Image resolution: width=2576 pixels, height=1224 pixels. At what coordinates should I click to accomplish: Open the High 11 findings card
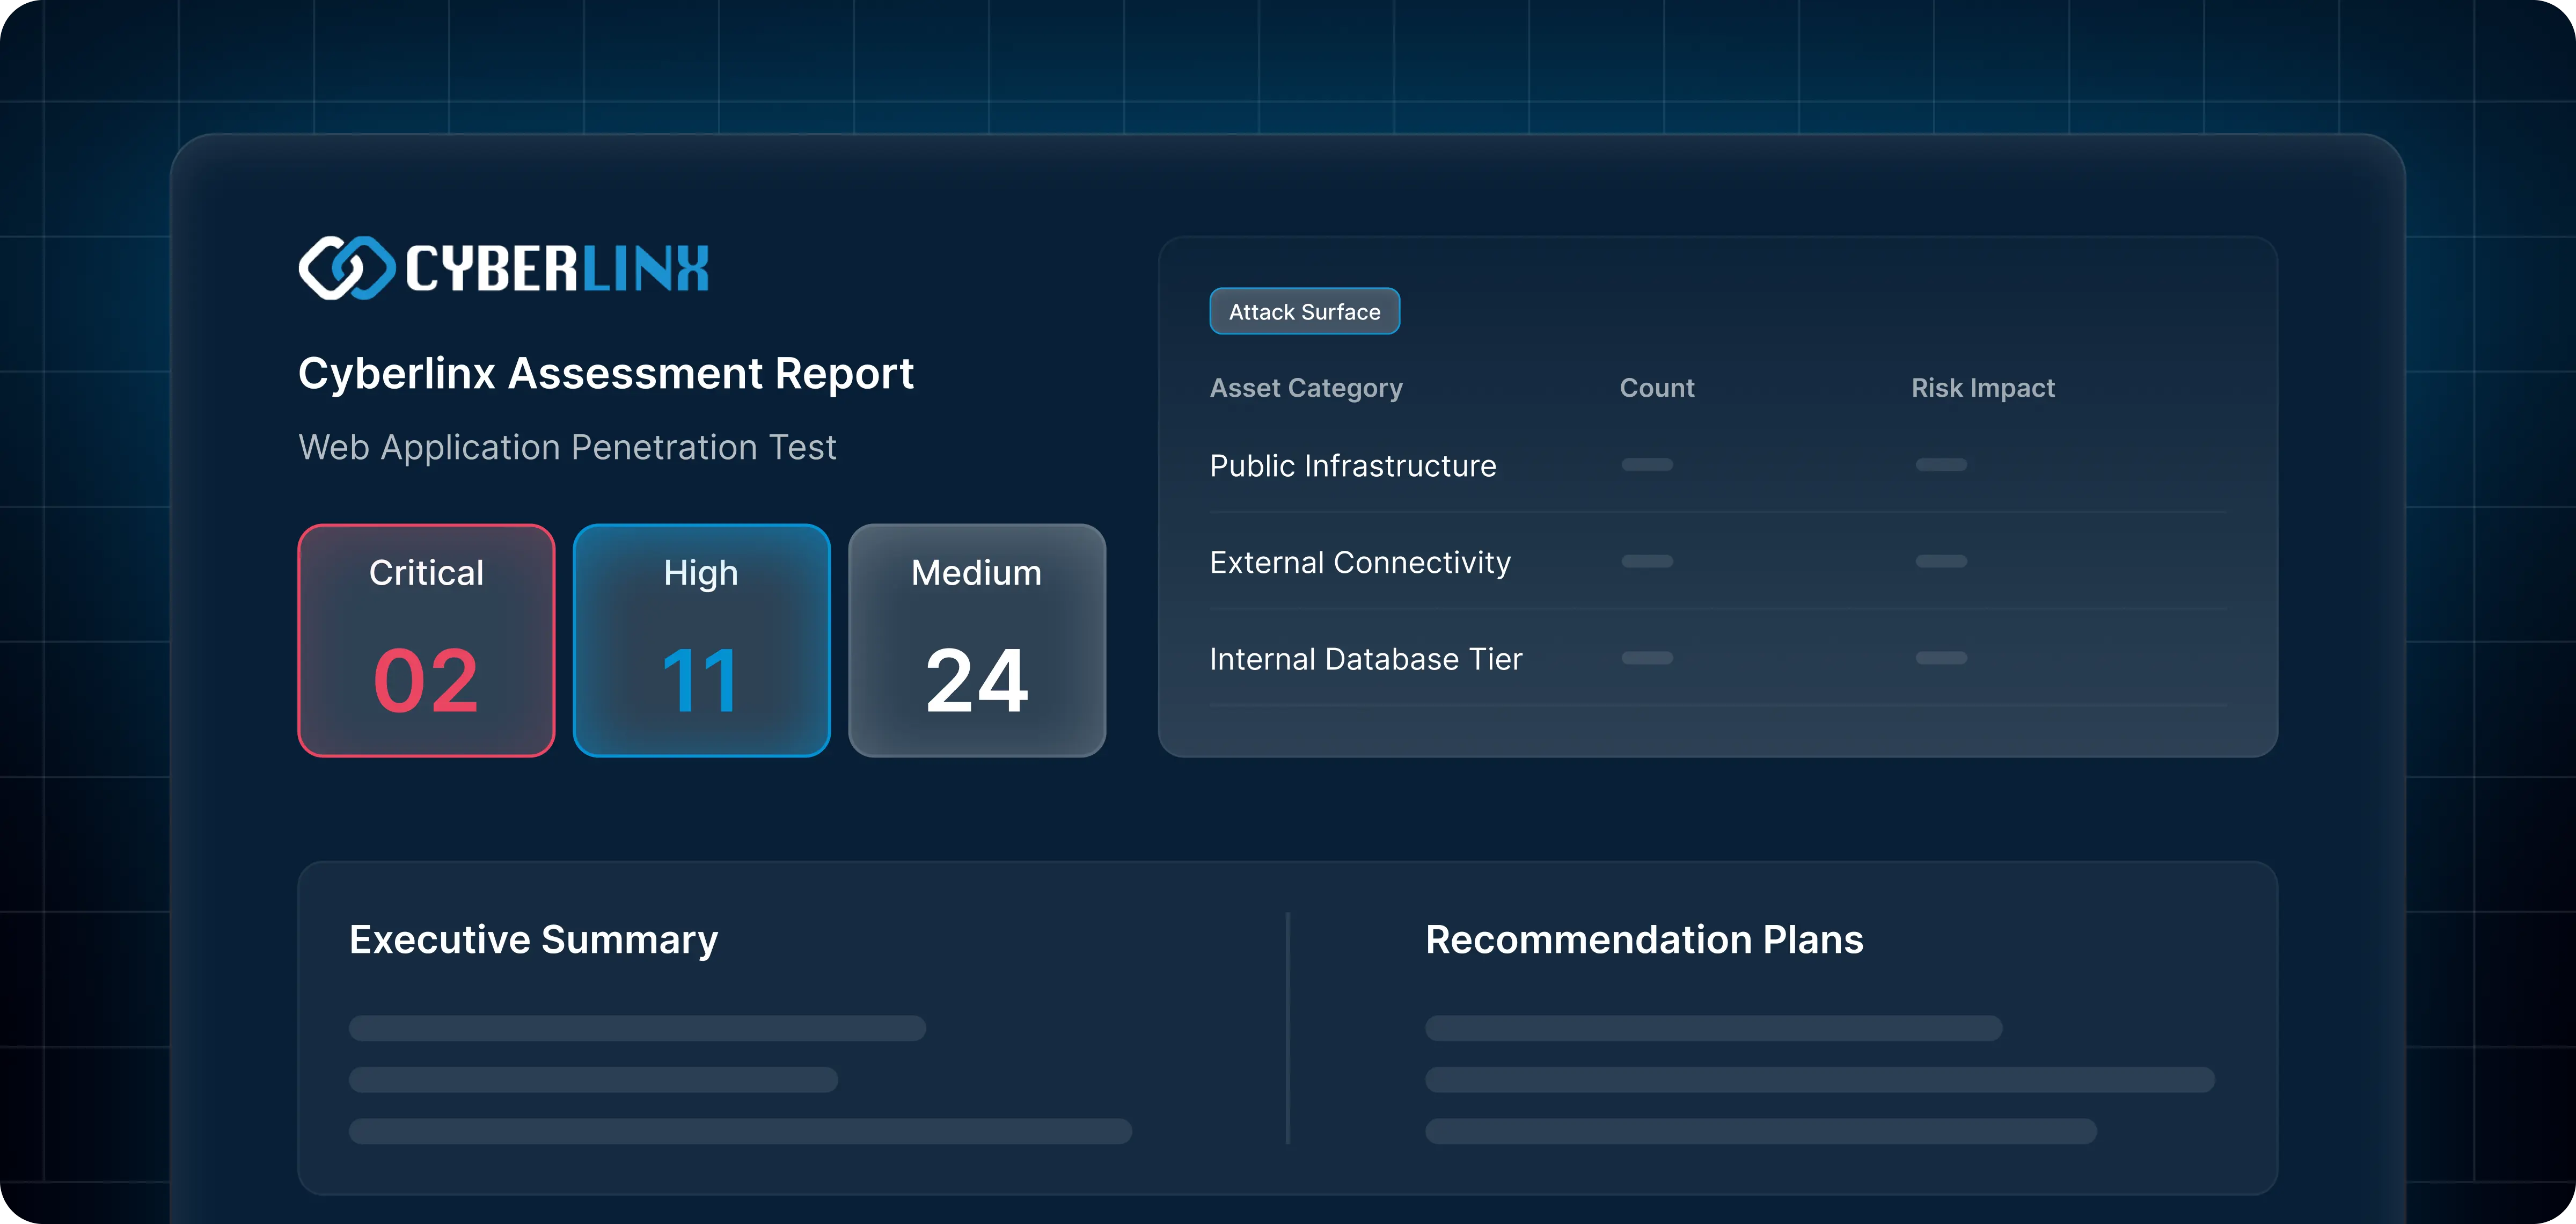[x=702, y=640]
